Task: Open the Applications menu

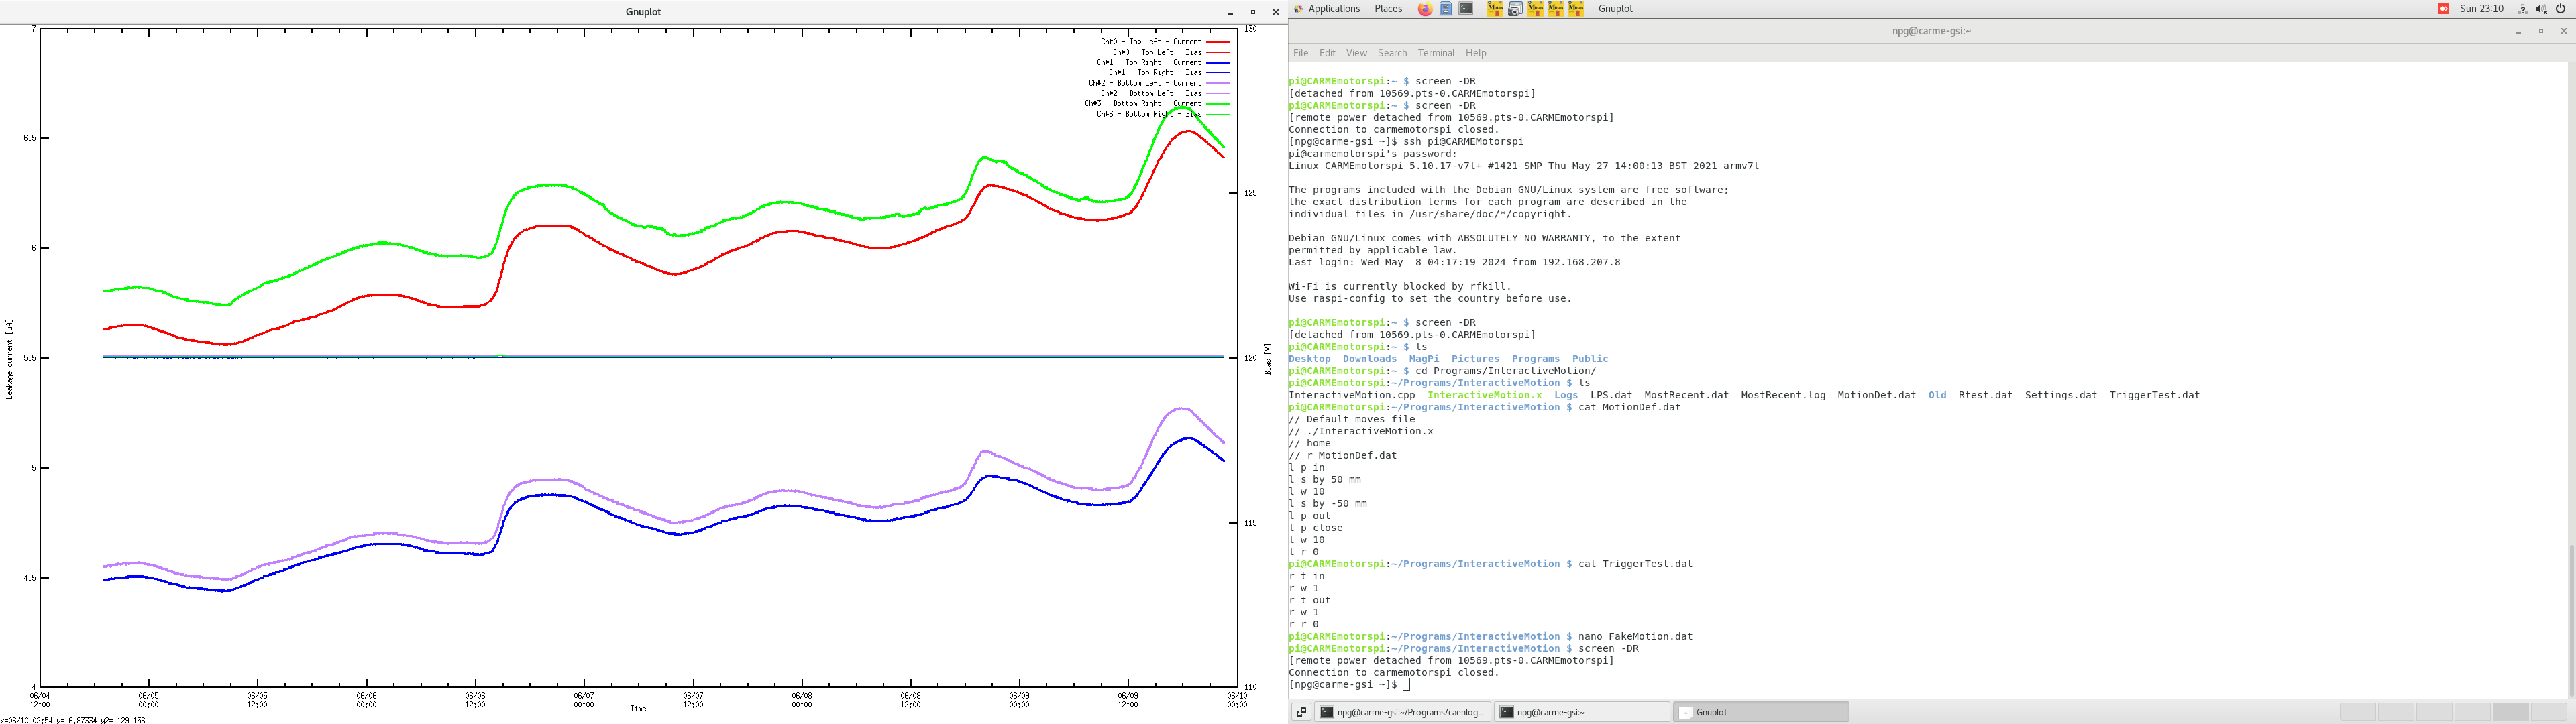Action: pos(1333,9)
